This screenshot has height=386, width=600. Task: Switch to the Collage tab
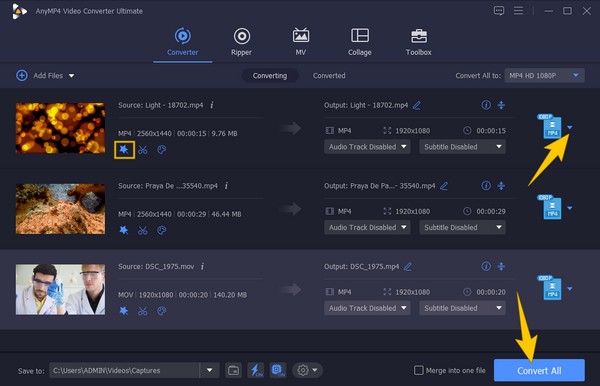pyautogui.click(x=360, y=42)
